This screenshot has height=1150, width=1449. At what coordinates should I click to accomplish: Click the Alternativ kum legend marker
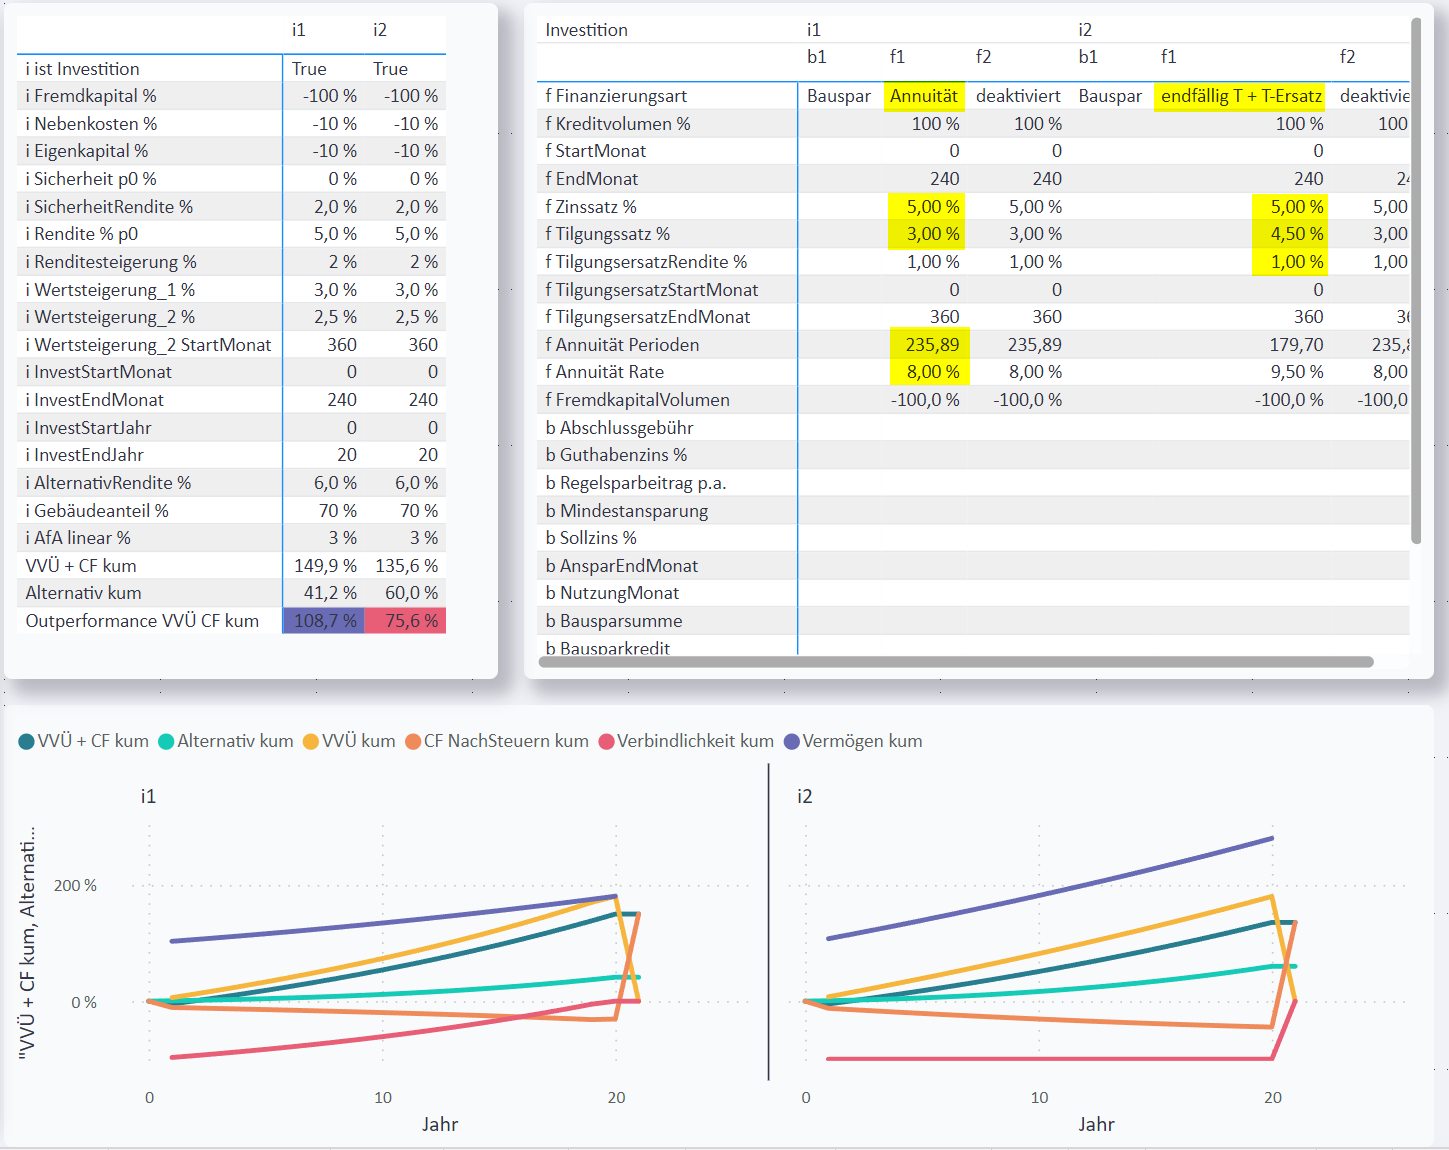coord(166,742)
